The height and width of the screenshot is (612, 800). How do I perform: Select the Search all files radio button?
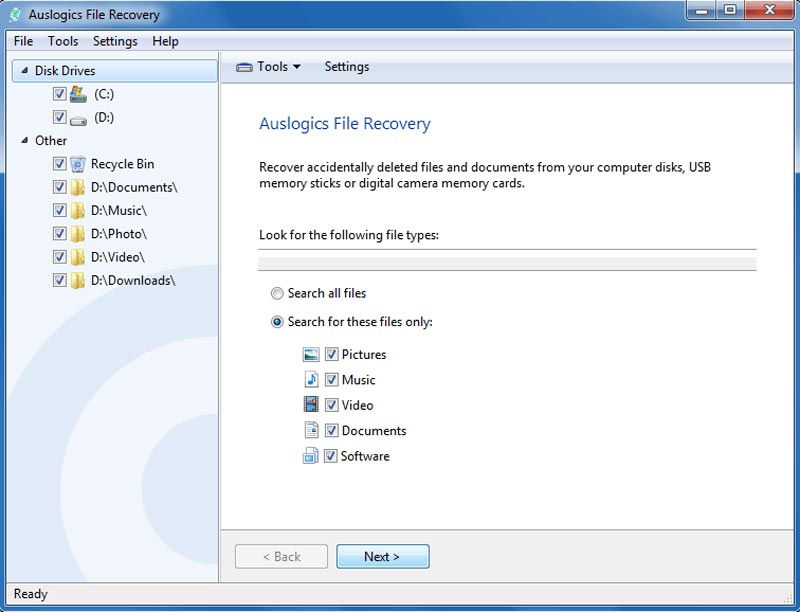(277, 293)
